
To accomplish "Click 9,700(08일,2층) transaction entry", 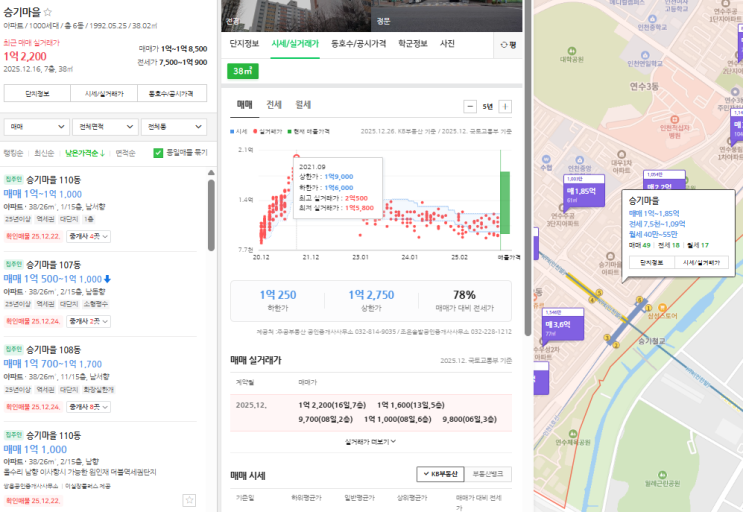I will coord(326,420).
